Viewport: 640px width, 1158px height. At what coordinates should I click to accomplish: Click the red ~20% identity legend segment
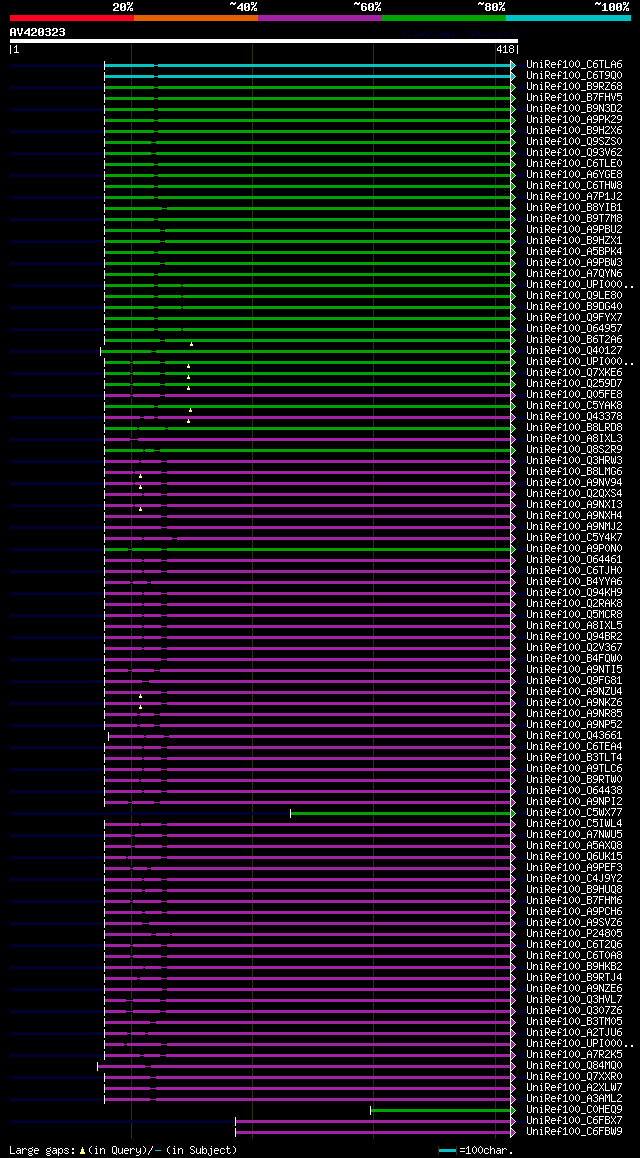point(72,18)
